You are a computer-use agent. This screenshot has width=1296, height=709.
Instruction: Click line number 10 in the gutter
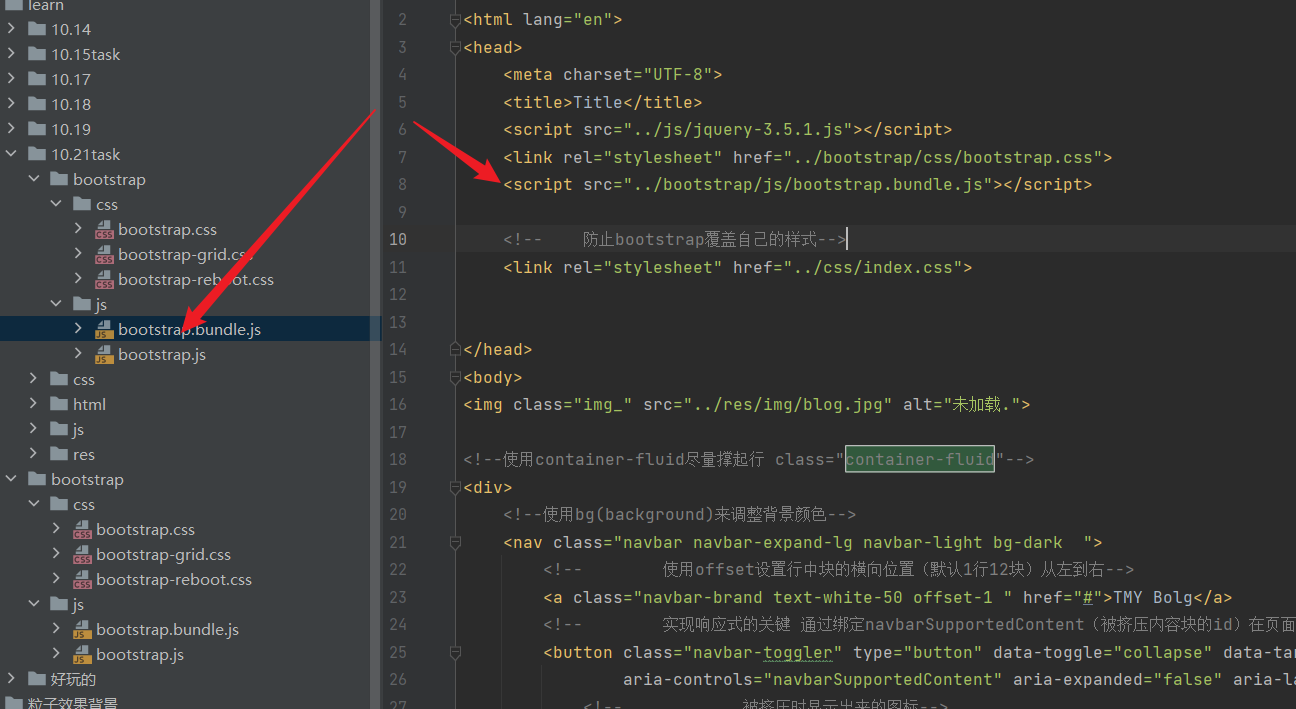pyautogui.click(x=397, y=240)
